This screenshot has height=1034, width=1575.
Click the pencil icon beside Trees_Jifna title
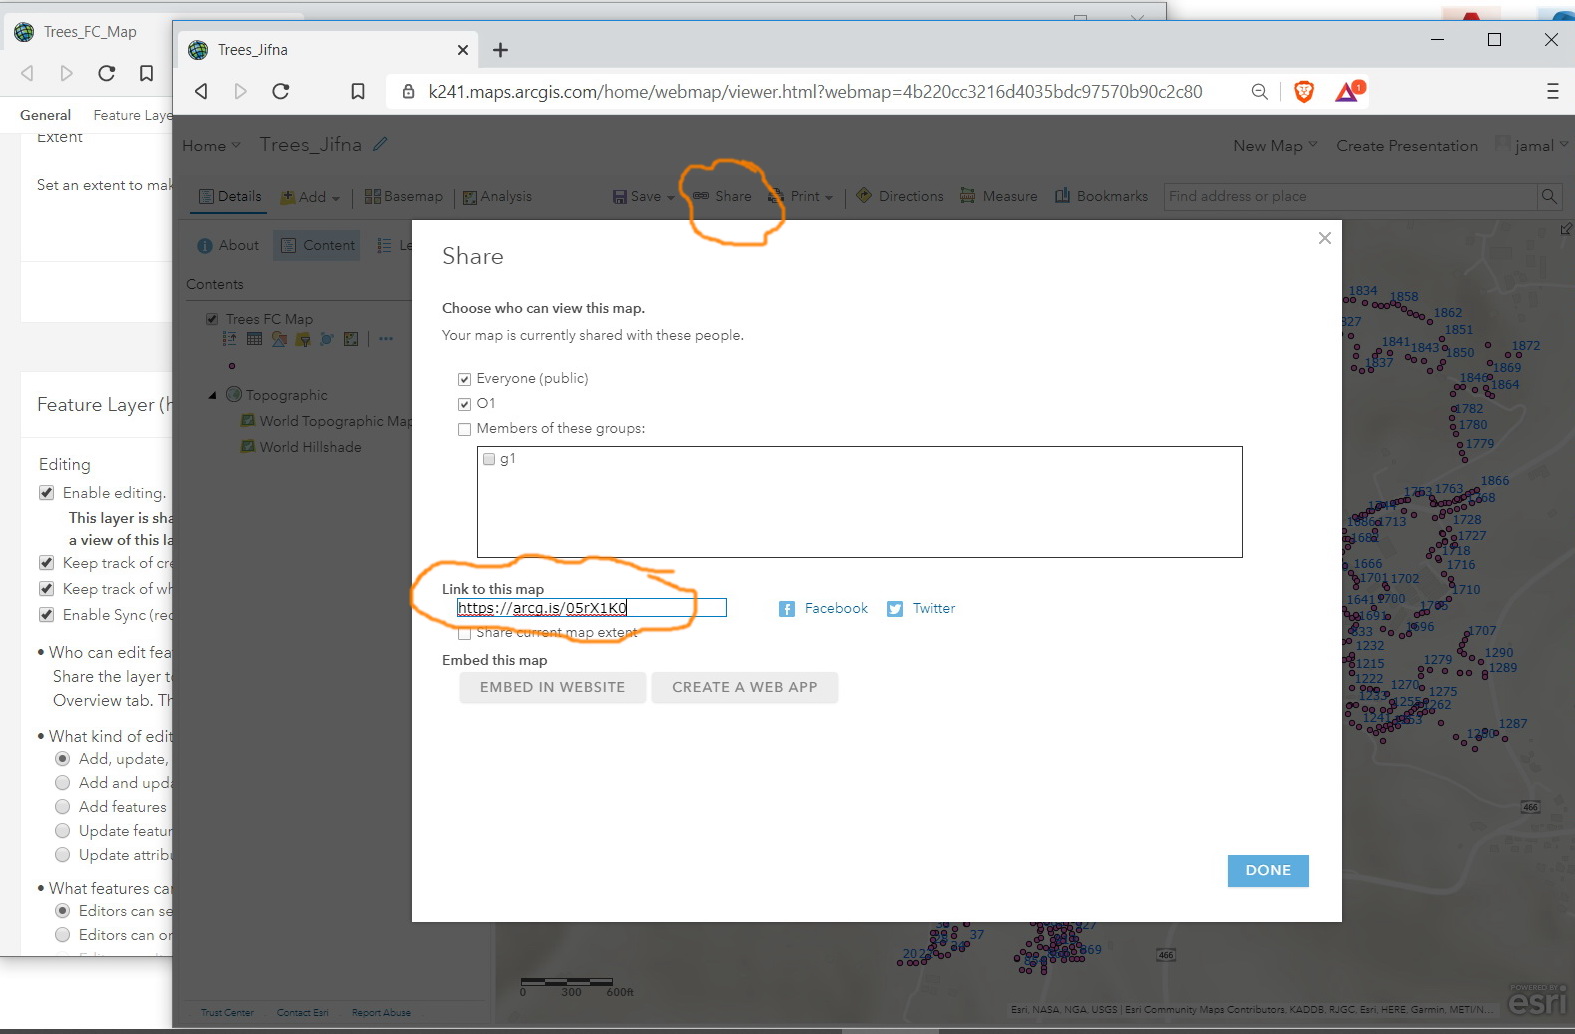[x=380, y=144]
